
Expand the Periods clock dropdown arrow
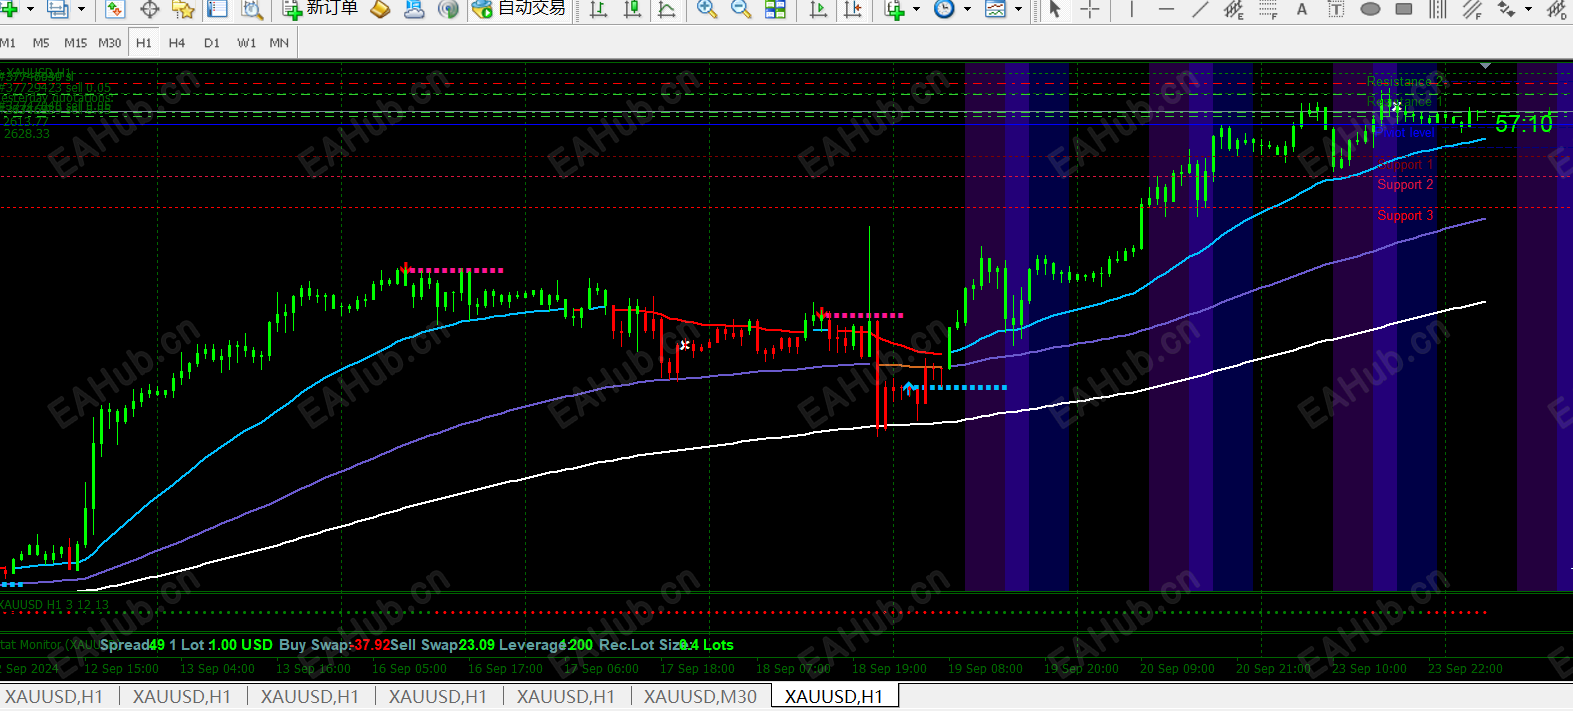[x=967, y=9]
